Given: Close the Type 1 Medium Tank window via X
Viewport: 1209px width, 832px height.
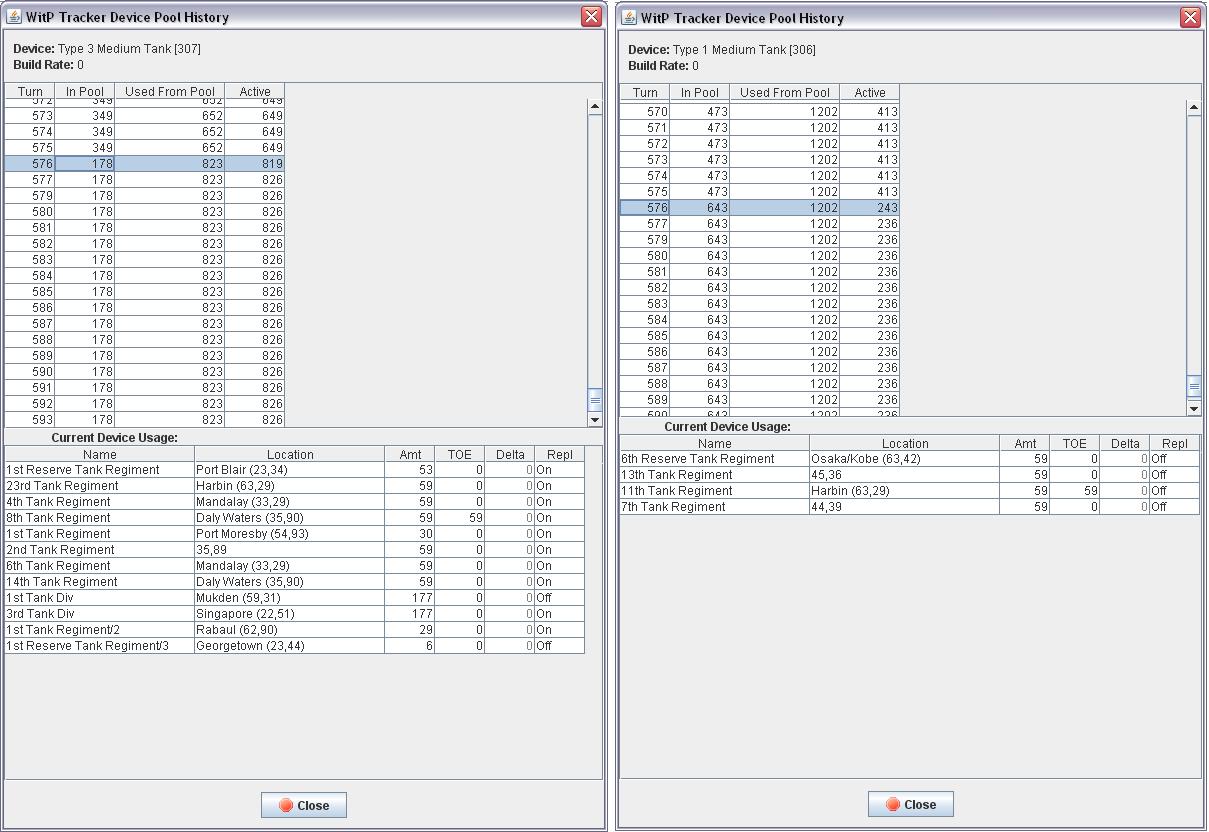Looking at the screenshot, I should 1190,17.
